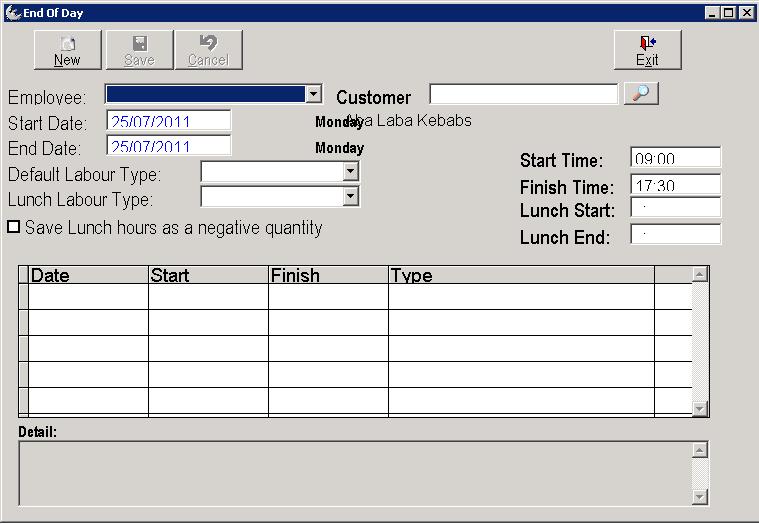The image size is (759, 524).
Task: Click the Date column header
Action: (88, 275)
